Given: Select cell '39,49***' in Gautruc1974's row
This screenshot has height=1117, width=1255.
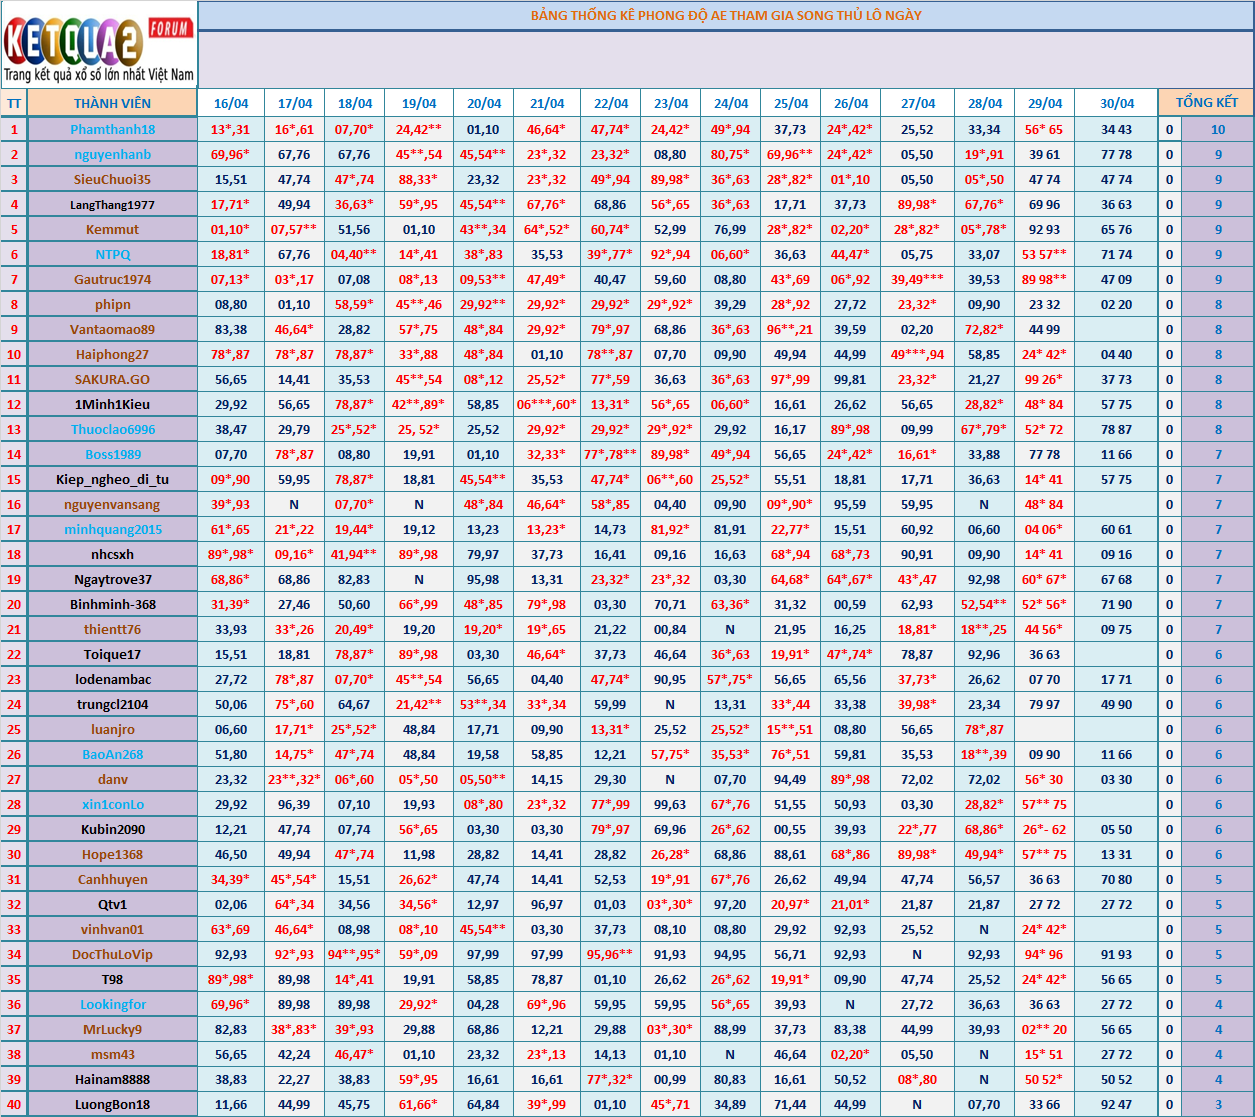Looking at the screenshot, I should (x=918, y=279).
